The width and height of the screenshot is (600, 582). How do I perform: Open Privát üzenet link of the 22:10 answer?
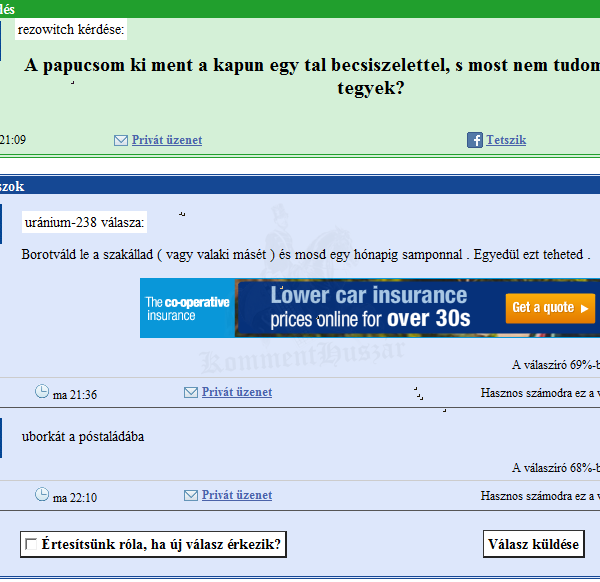(237, 495)
